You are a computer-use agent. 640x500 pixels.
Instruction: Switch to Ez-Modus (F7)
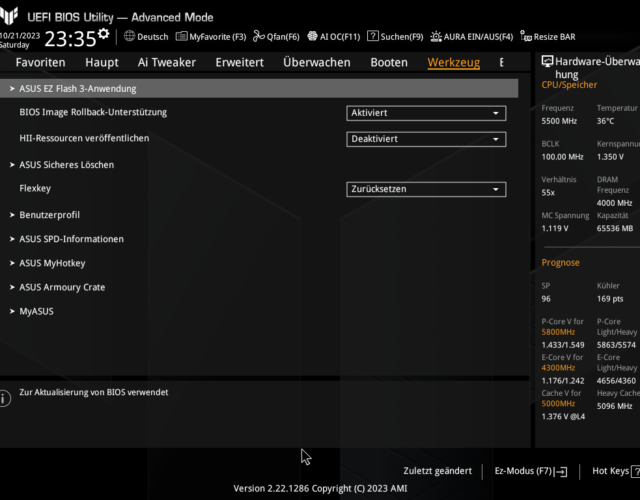pos(530,470)
